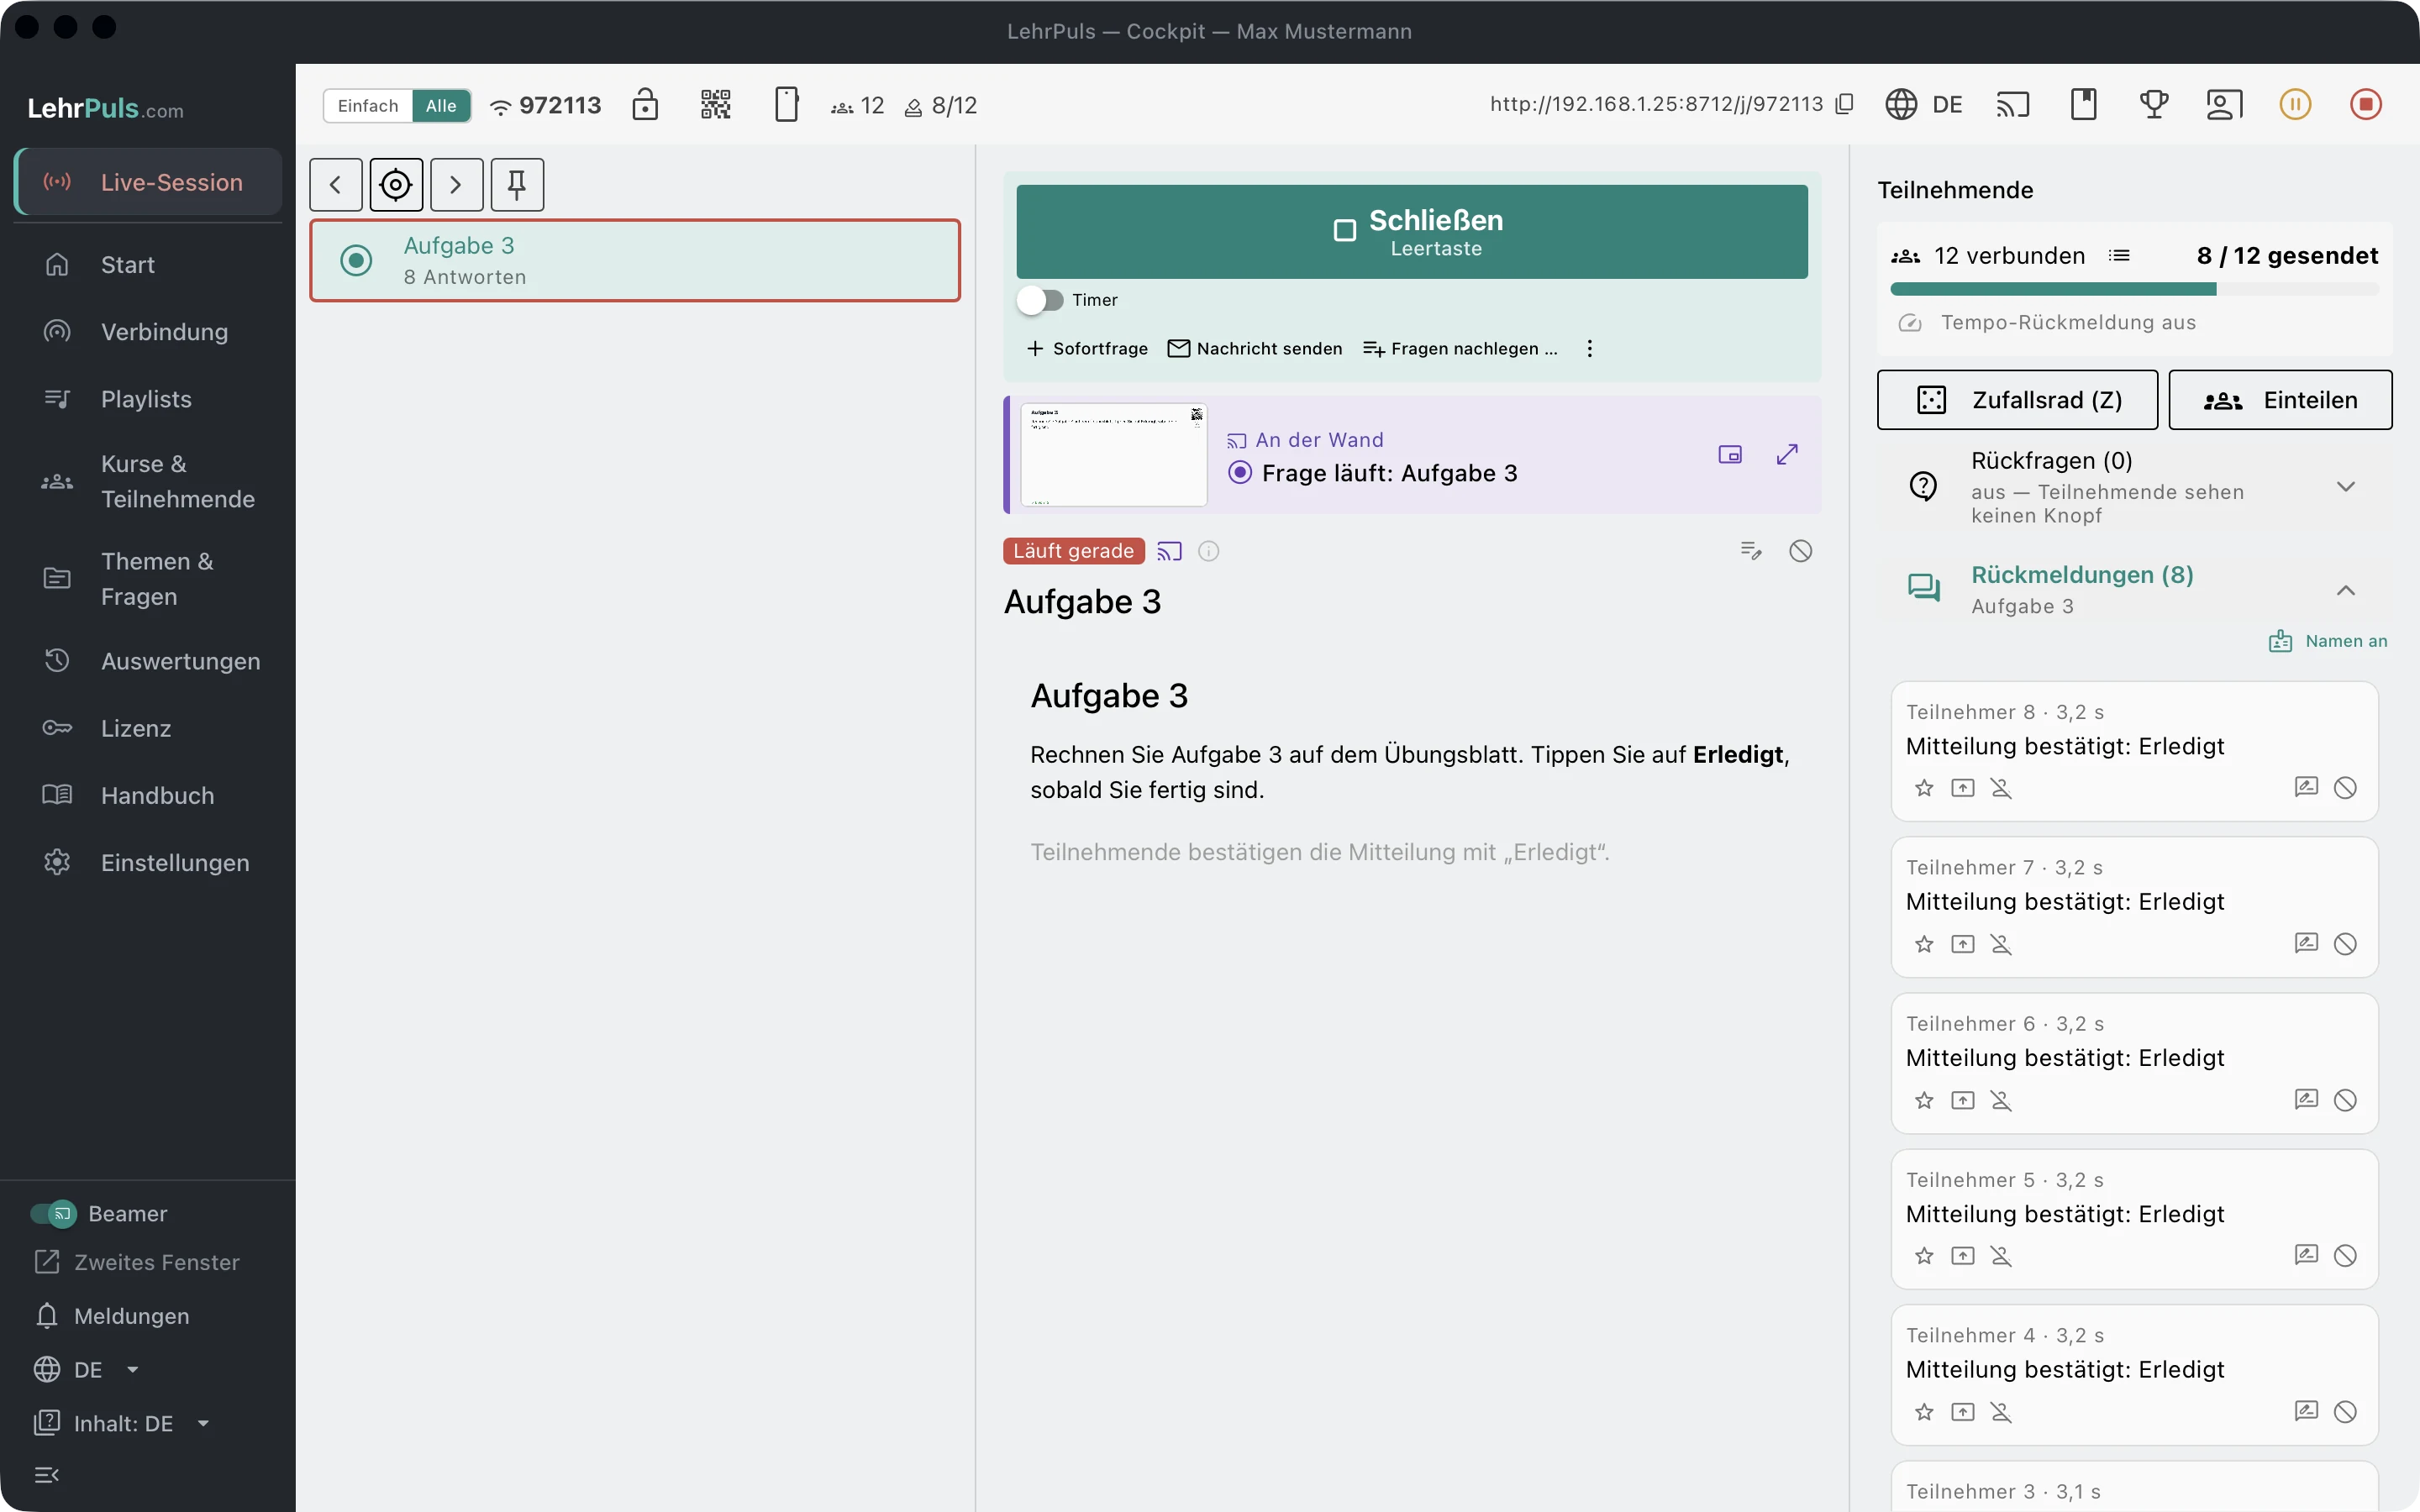Viewport: 2420px width, 1512px height.
Task: Open the three-dot more options menu
Action: point(1590,349)
